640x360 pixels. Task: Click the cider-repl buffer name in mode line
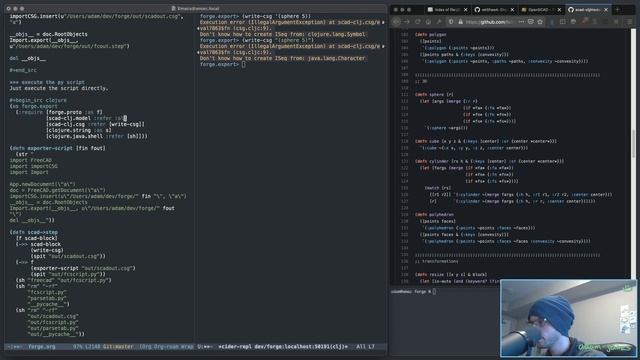click(x=283, y=347)
